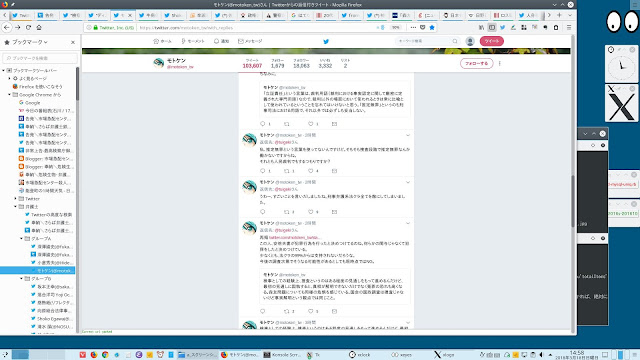Collapse the ブックマークツールバー folder

point(4,71)
